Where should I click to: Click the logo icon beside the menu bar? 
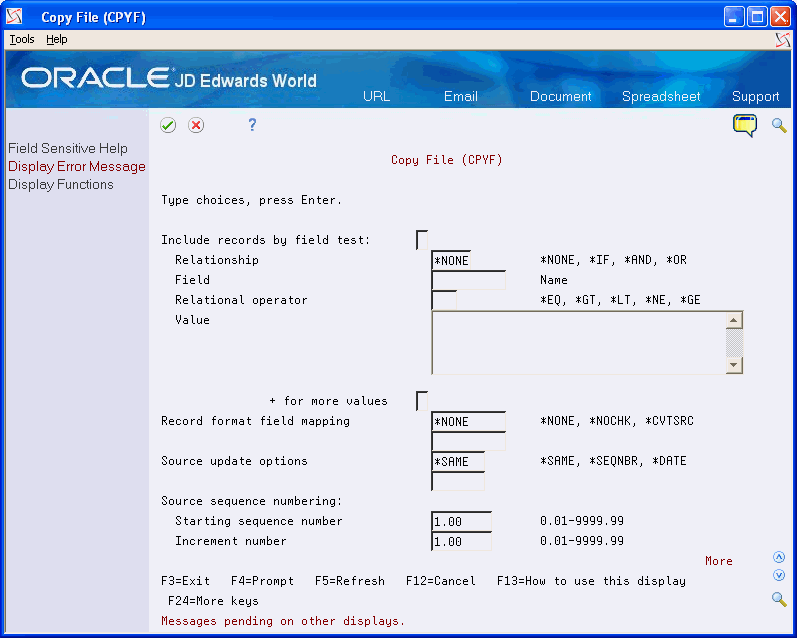click(783, 40)
